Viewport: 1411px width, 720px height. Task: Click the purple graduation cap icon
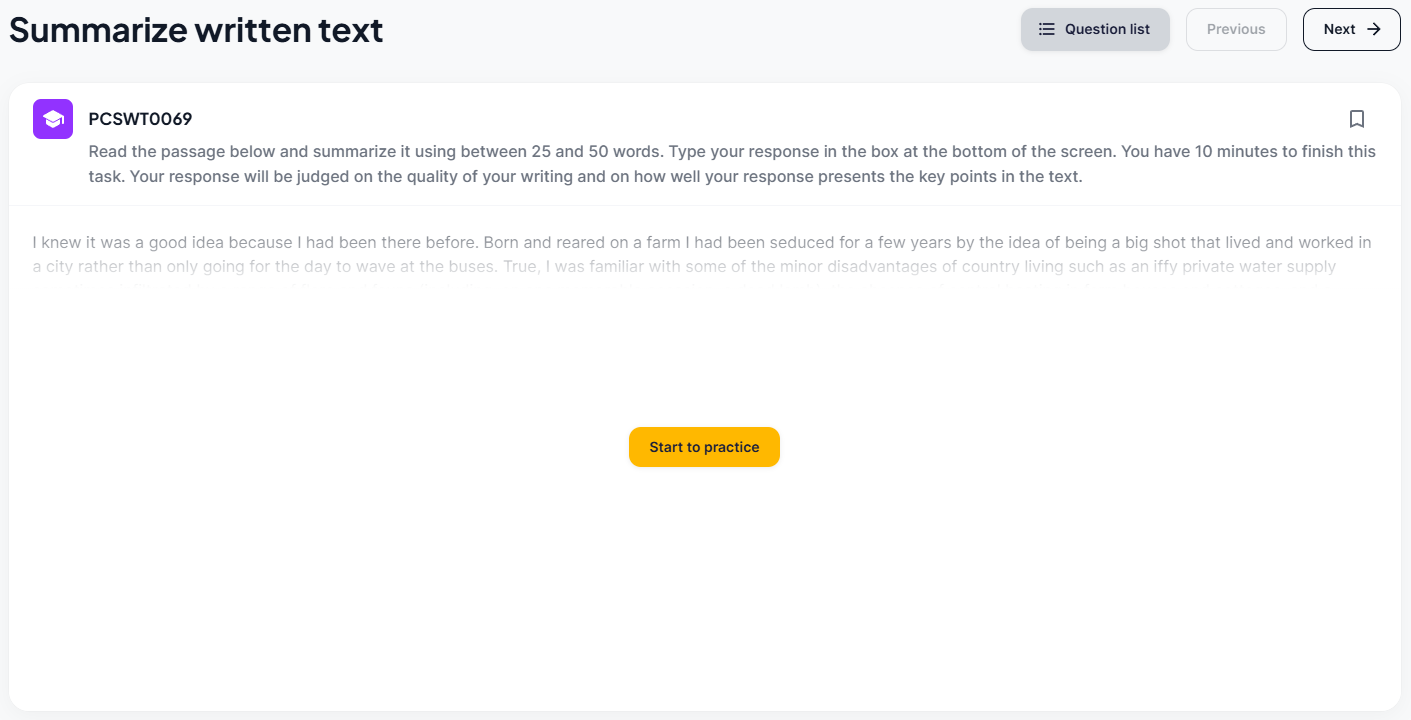[53, 119]
